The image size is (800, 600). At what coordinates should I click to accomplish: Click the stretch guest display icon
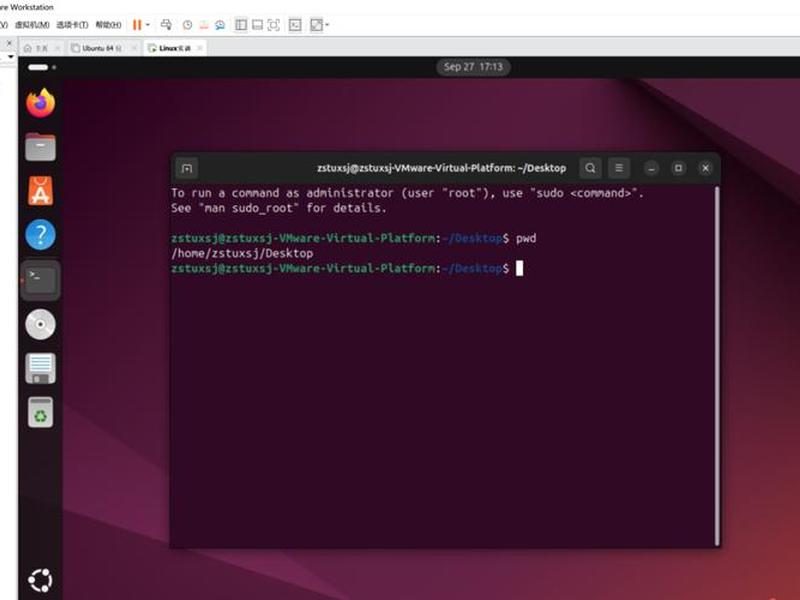[316, 24]
